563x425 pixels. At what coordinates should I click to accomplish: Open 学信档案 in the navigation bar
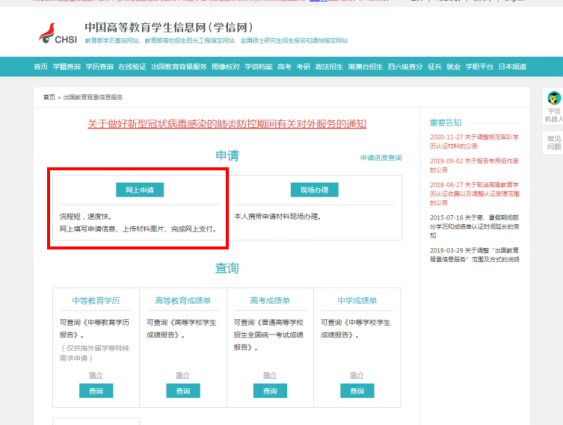pyautogui.click(x=259, y=66)
